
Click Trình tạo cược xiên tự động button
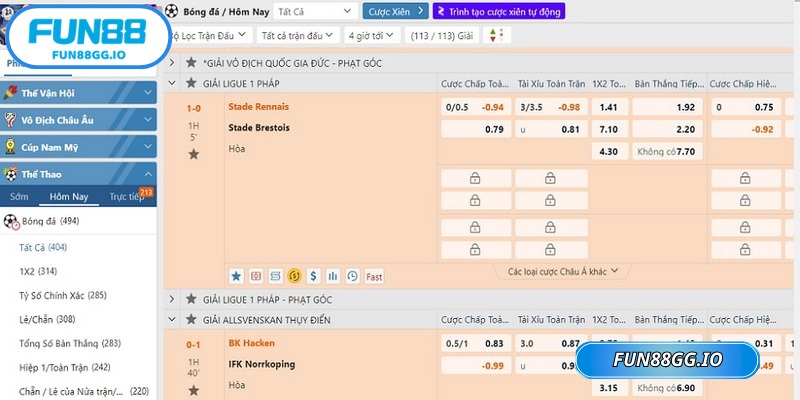point(499,11)
